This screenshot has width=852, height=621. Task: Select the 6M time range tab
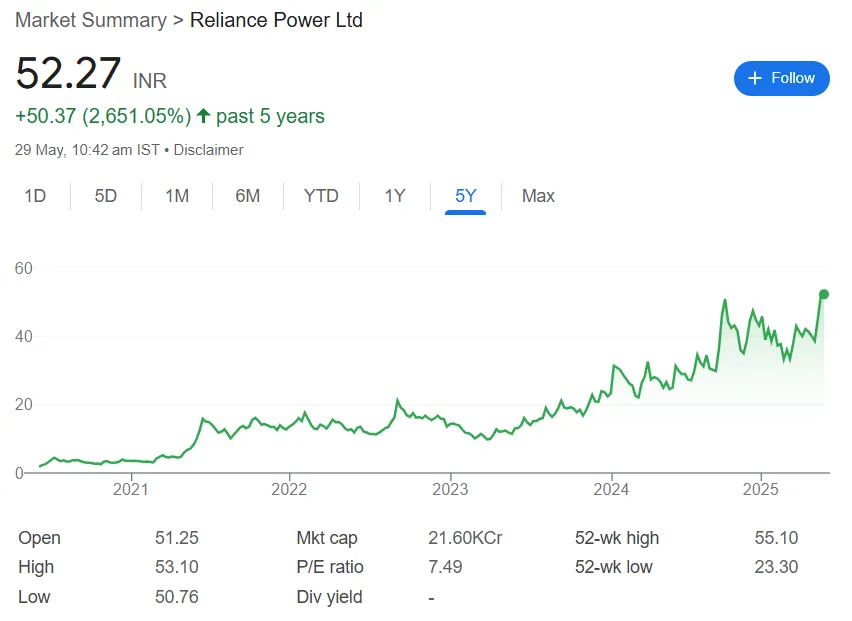248,196
